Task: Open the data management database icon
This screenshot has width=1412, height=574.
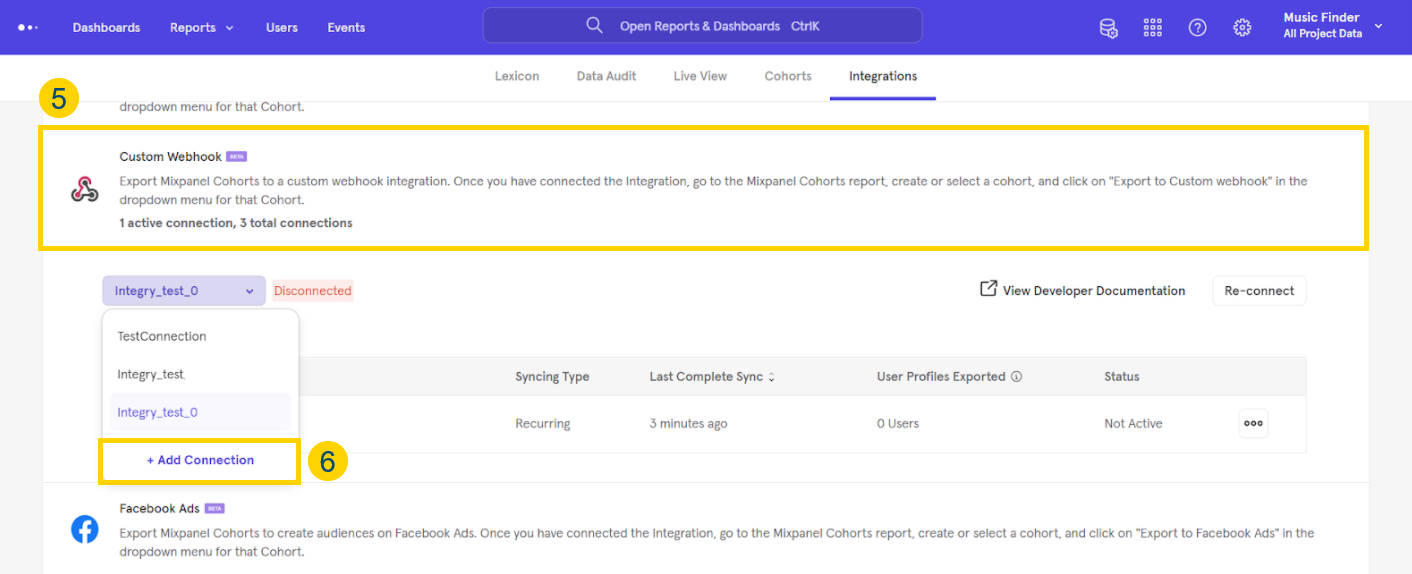Action: pos(1108,28)
